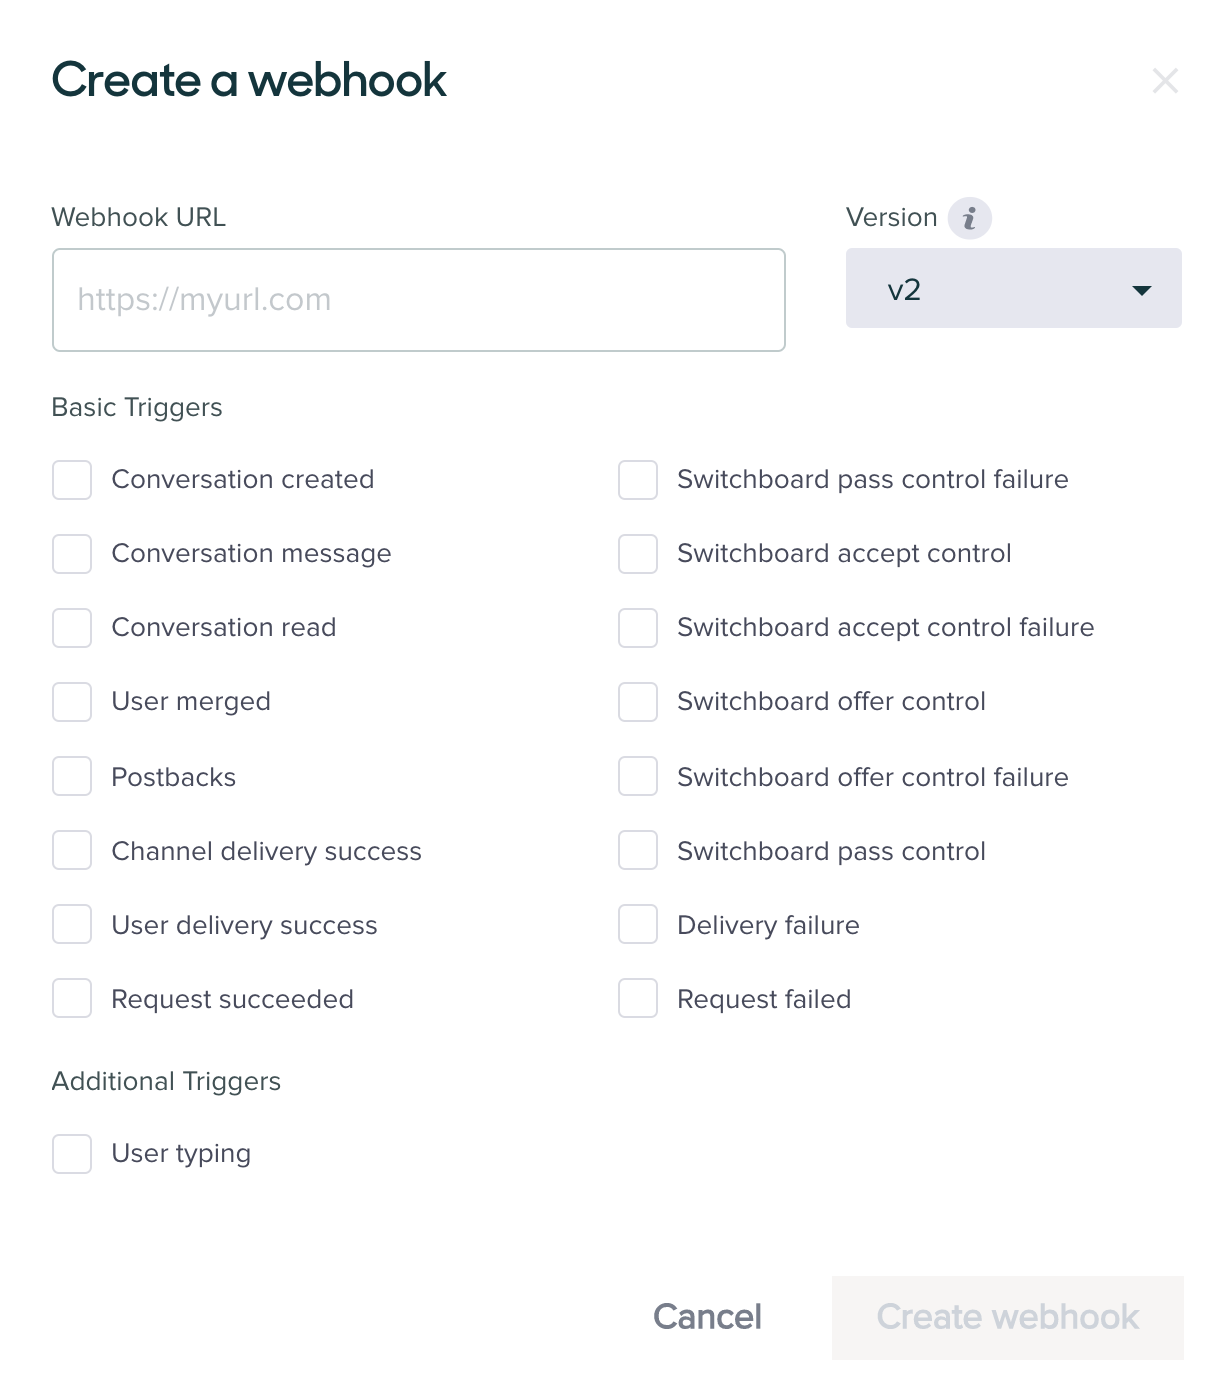Click the Version info icon
1224x1398 pixels.
pos(969,218)
